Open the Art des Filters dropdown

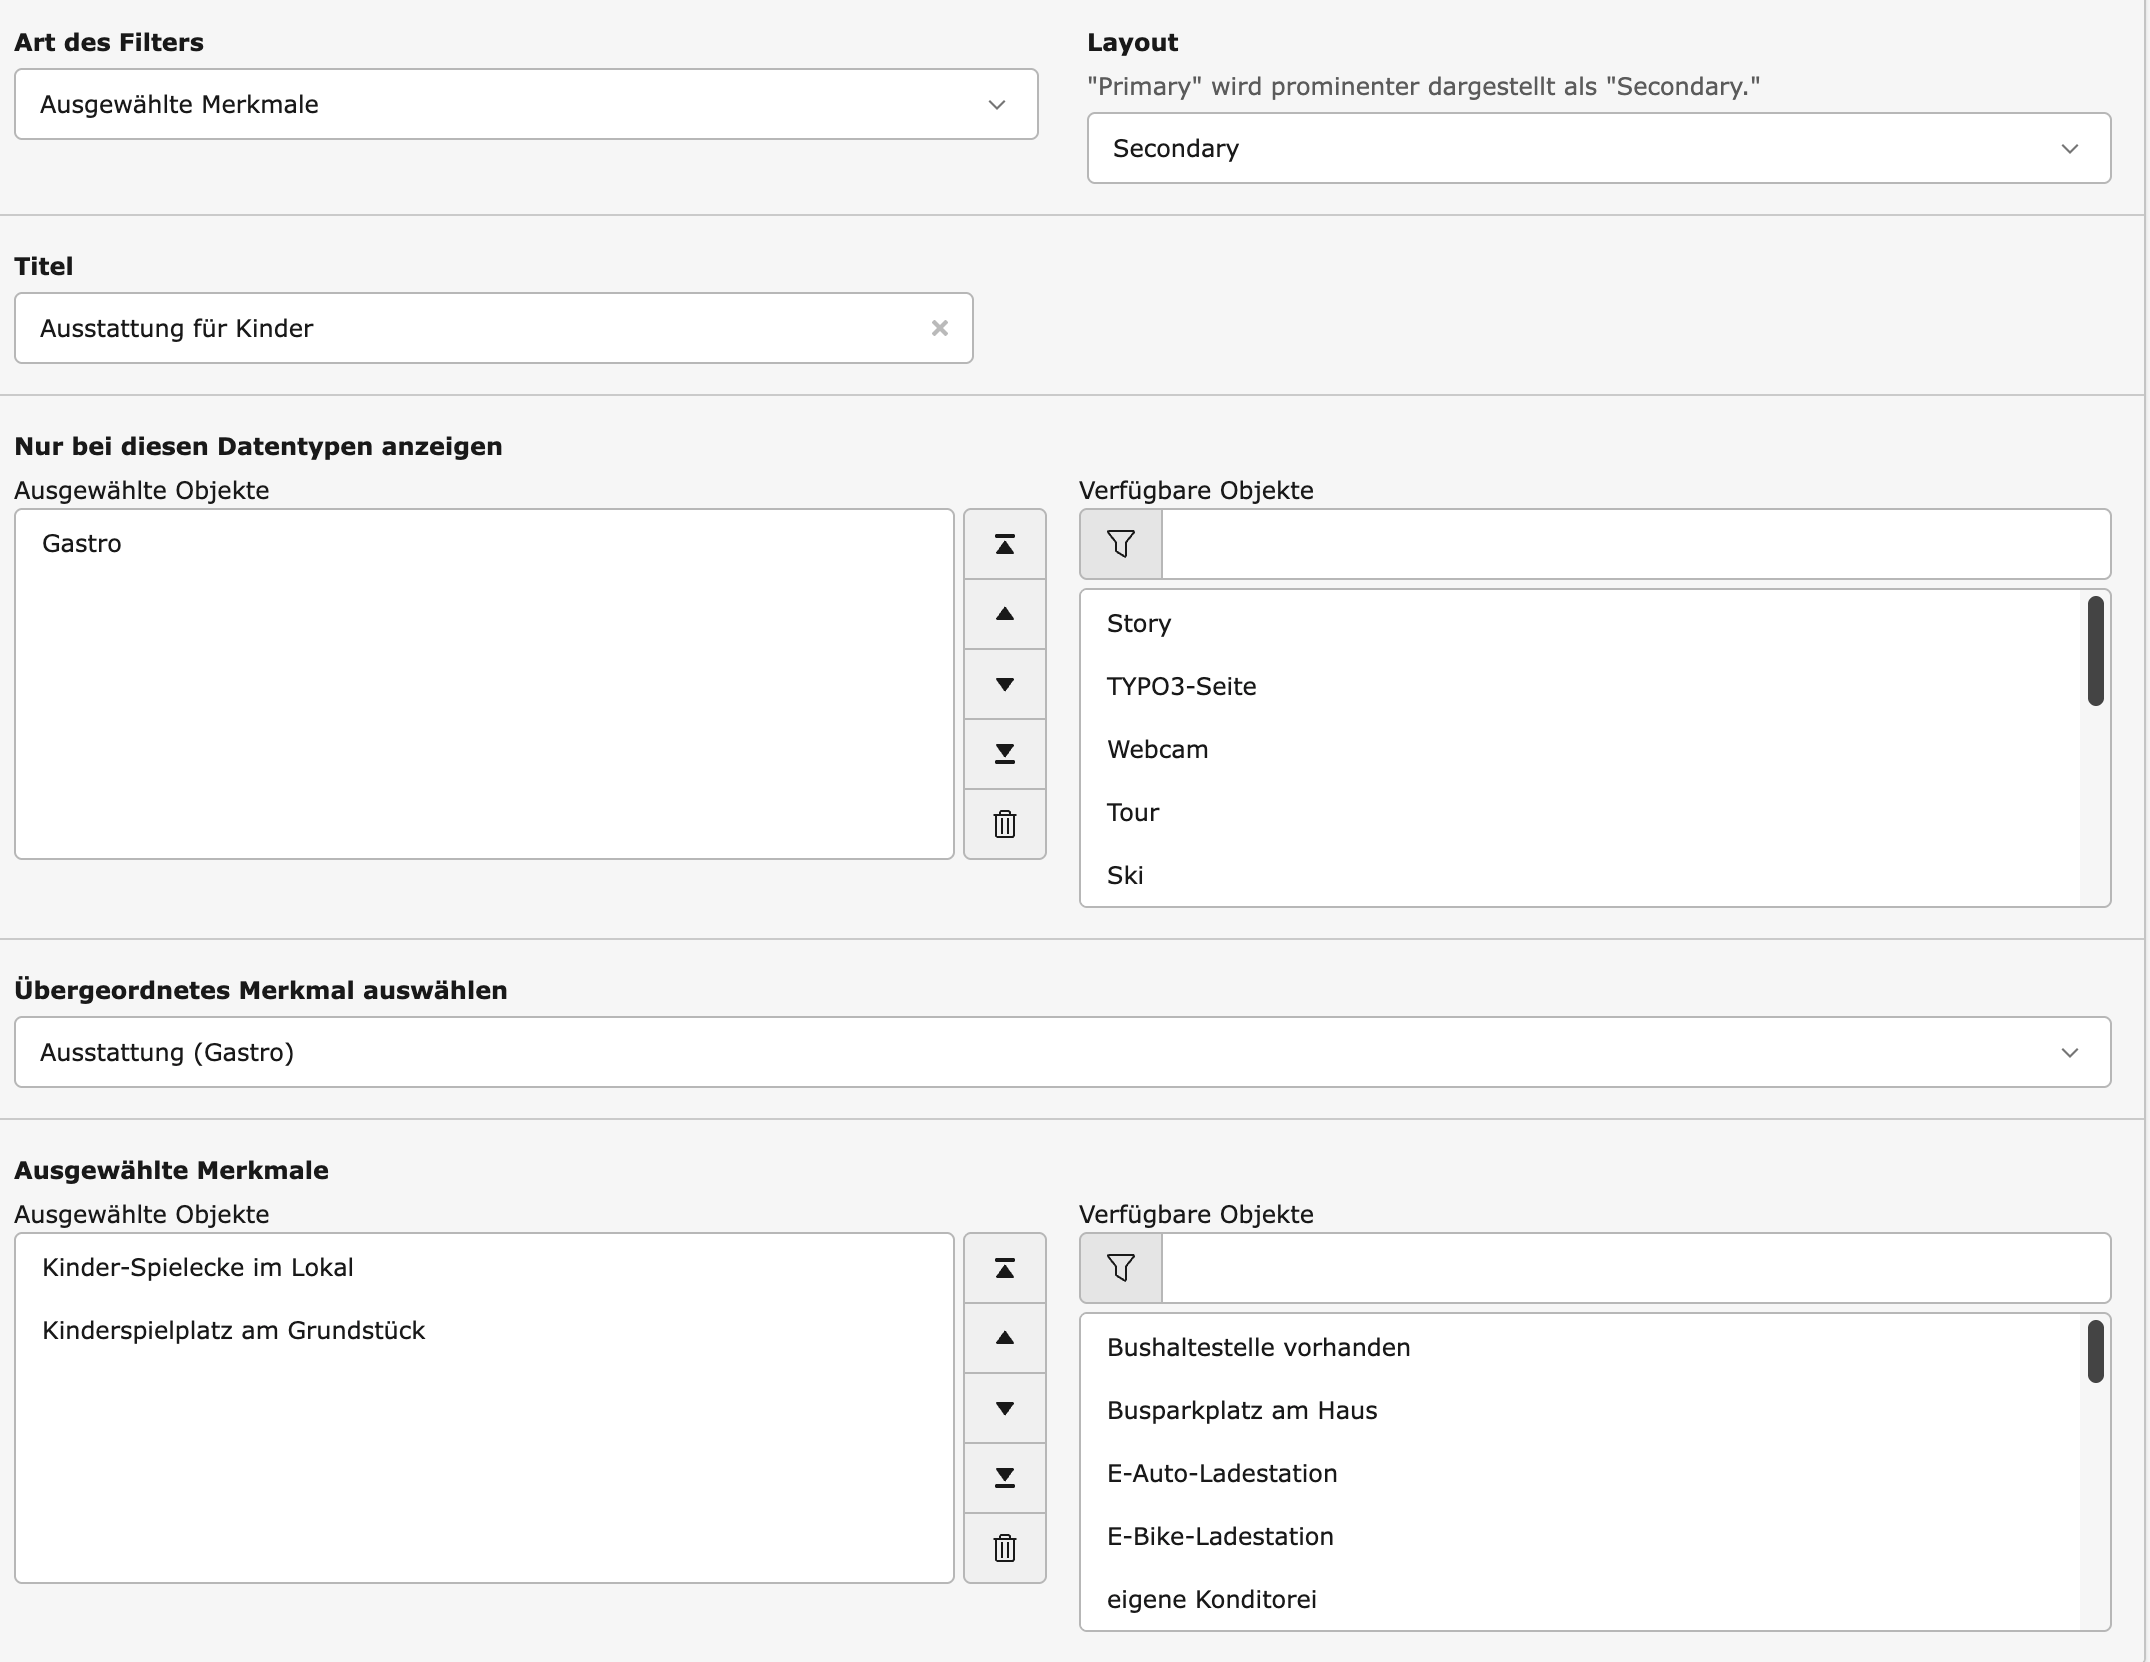click(x=526, y=104)
